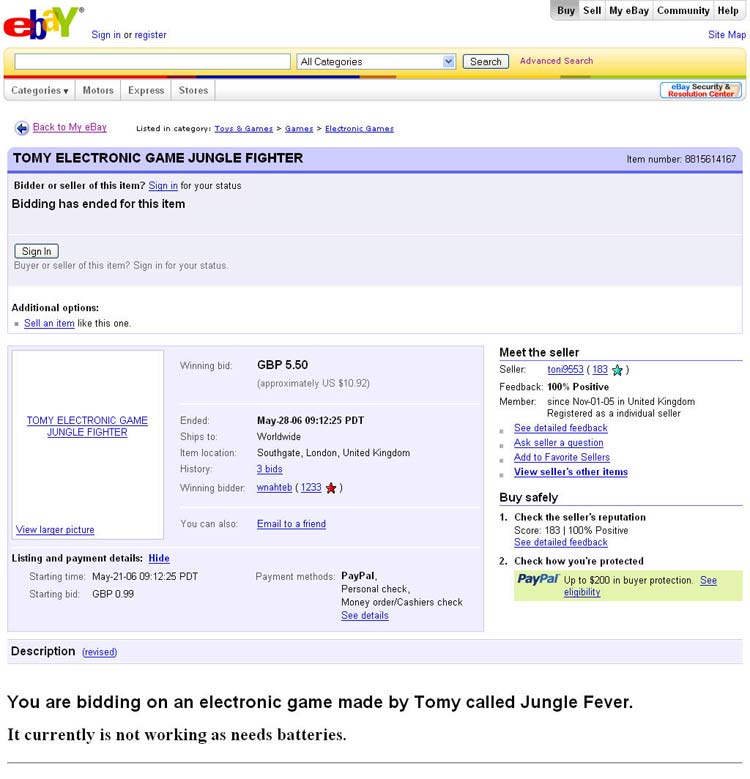Open the Site Map link

[727, 34]
